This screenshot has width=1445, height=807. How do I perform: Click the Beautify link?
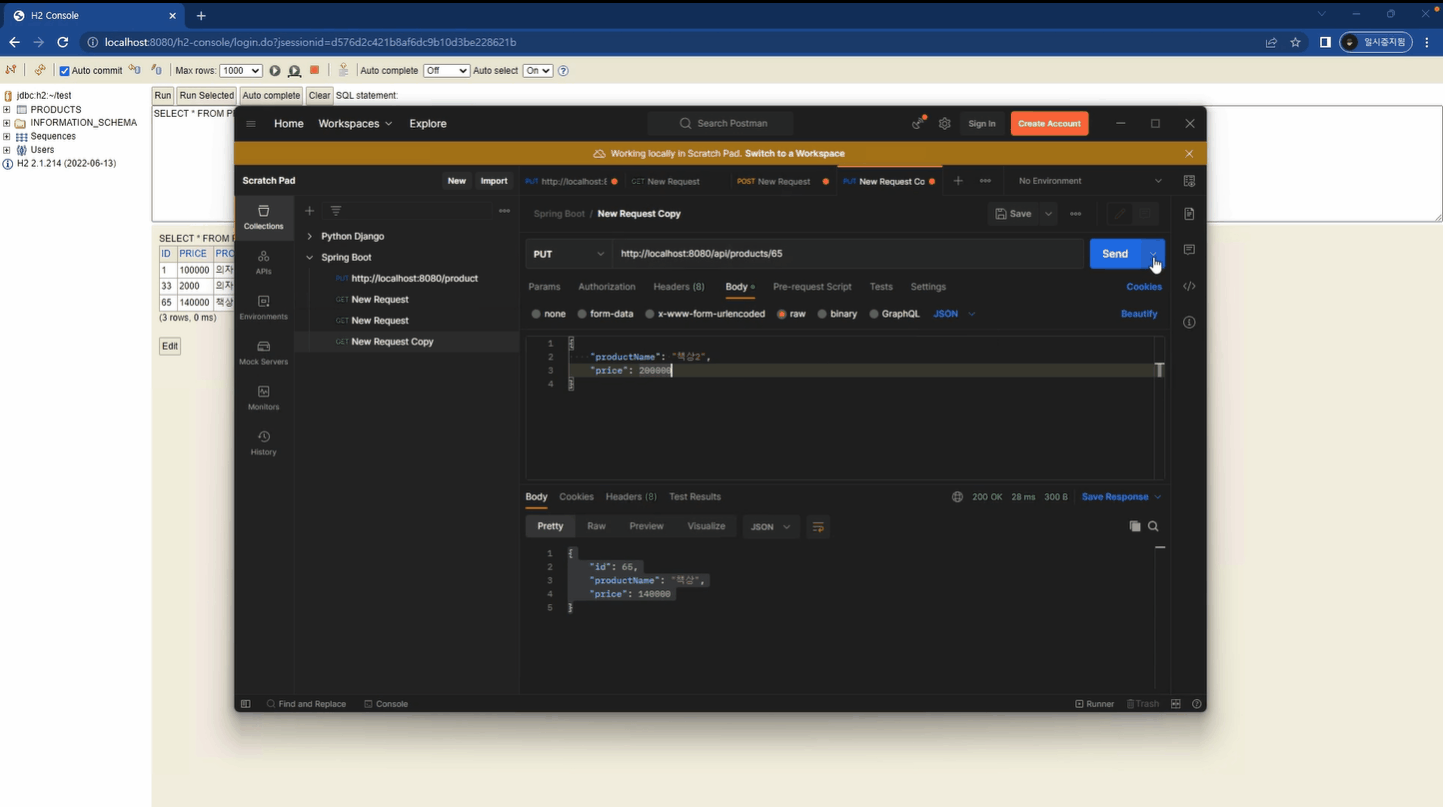pyautogui.click(x=1138, y=314)
